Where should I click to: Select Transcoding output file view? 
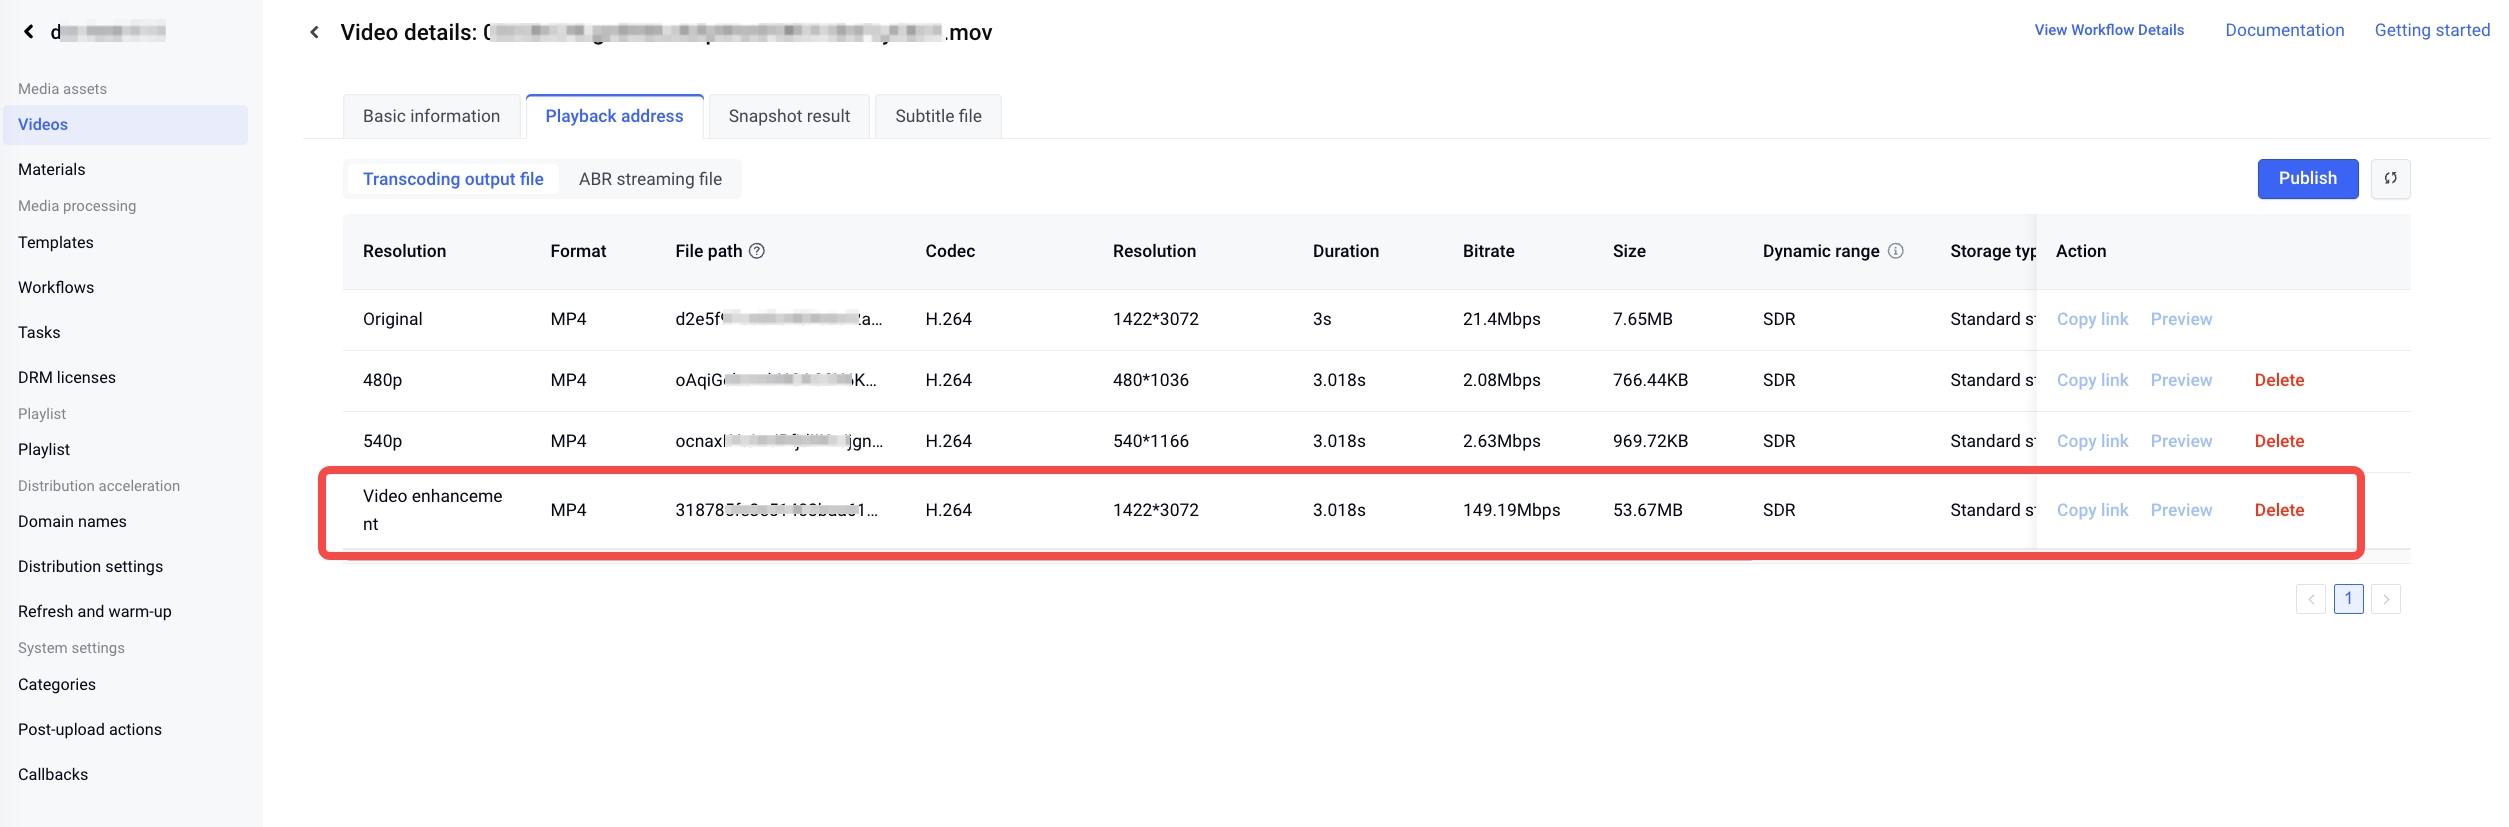[453, 179]
